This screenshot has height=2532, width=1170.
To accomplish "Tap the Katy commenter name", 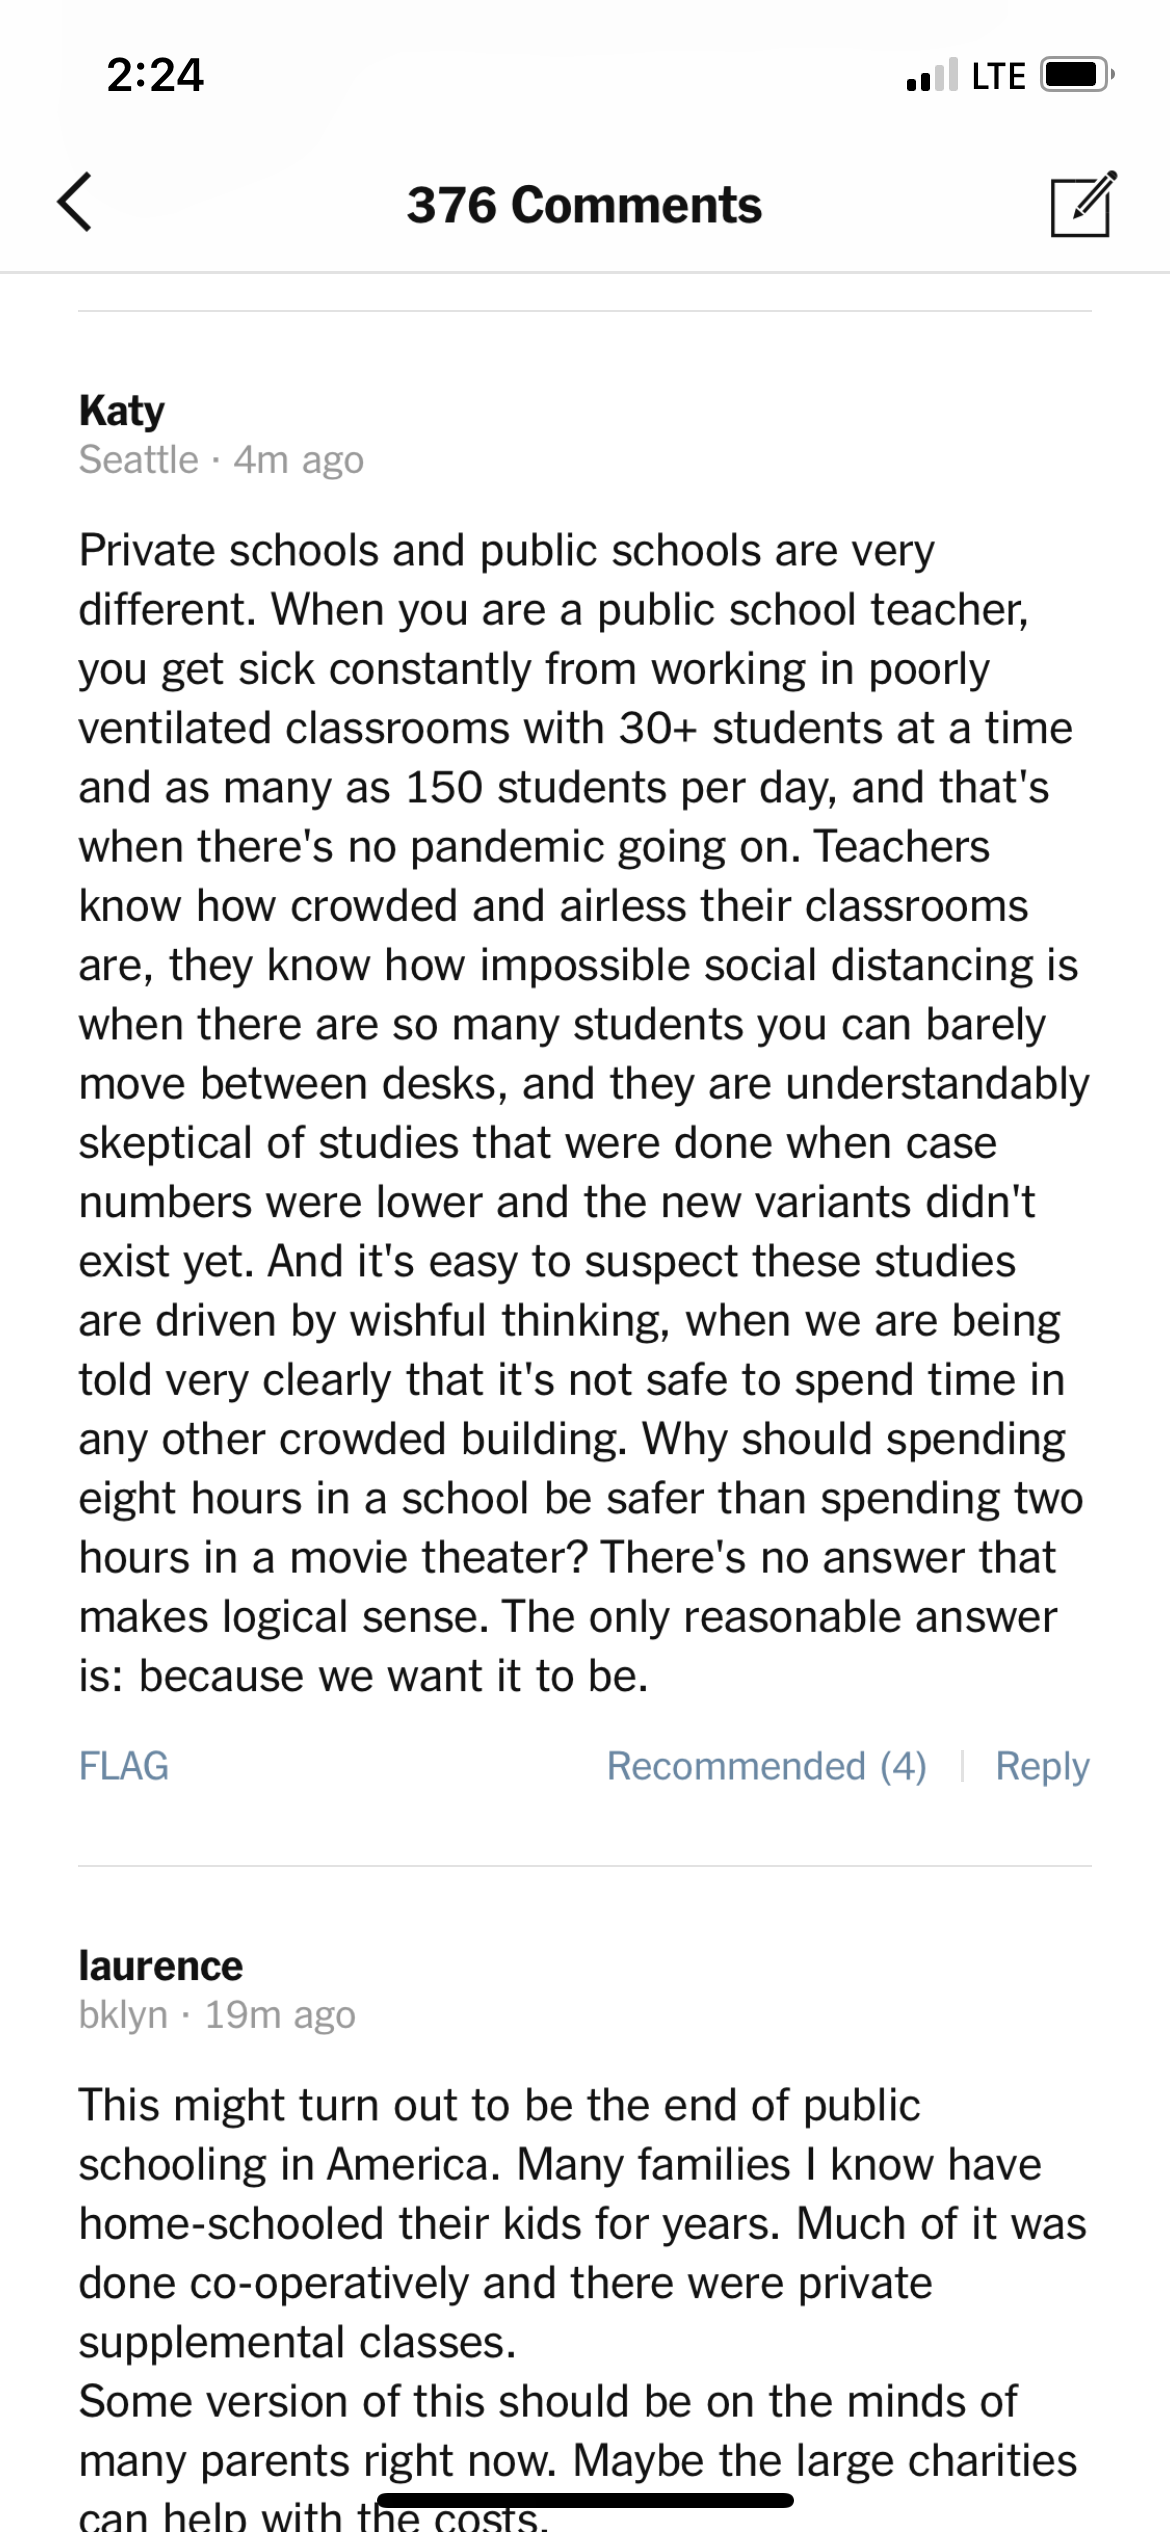I will (122, 411).
